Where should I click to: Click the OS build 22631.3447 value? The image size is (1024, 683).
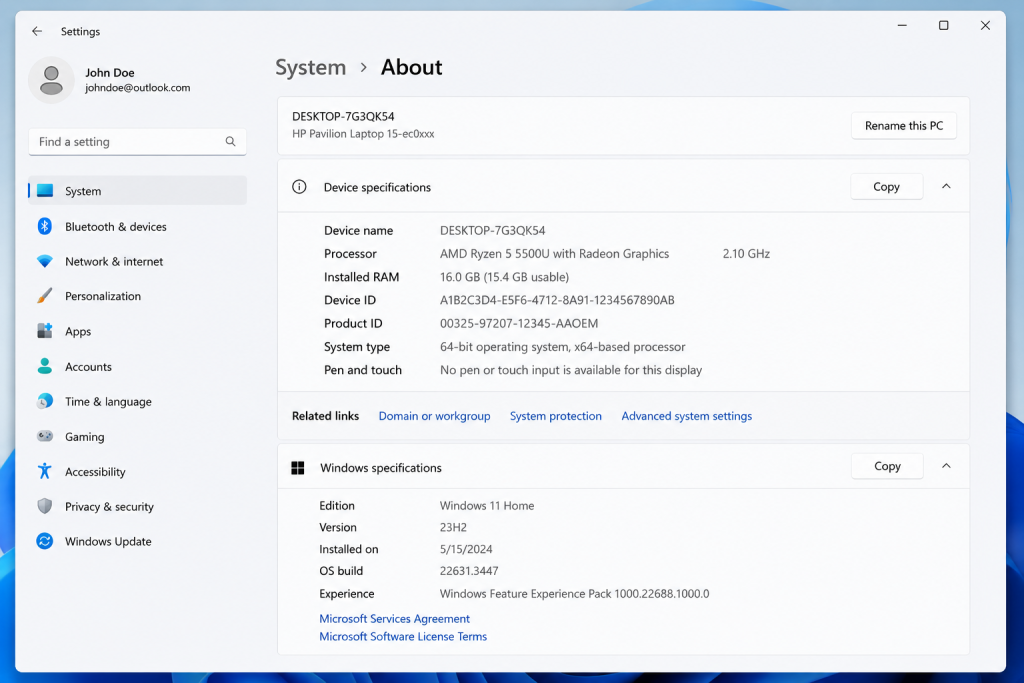coord(469,571)
